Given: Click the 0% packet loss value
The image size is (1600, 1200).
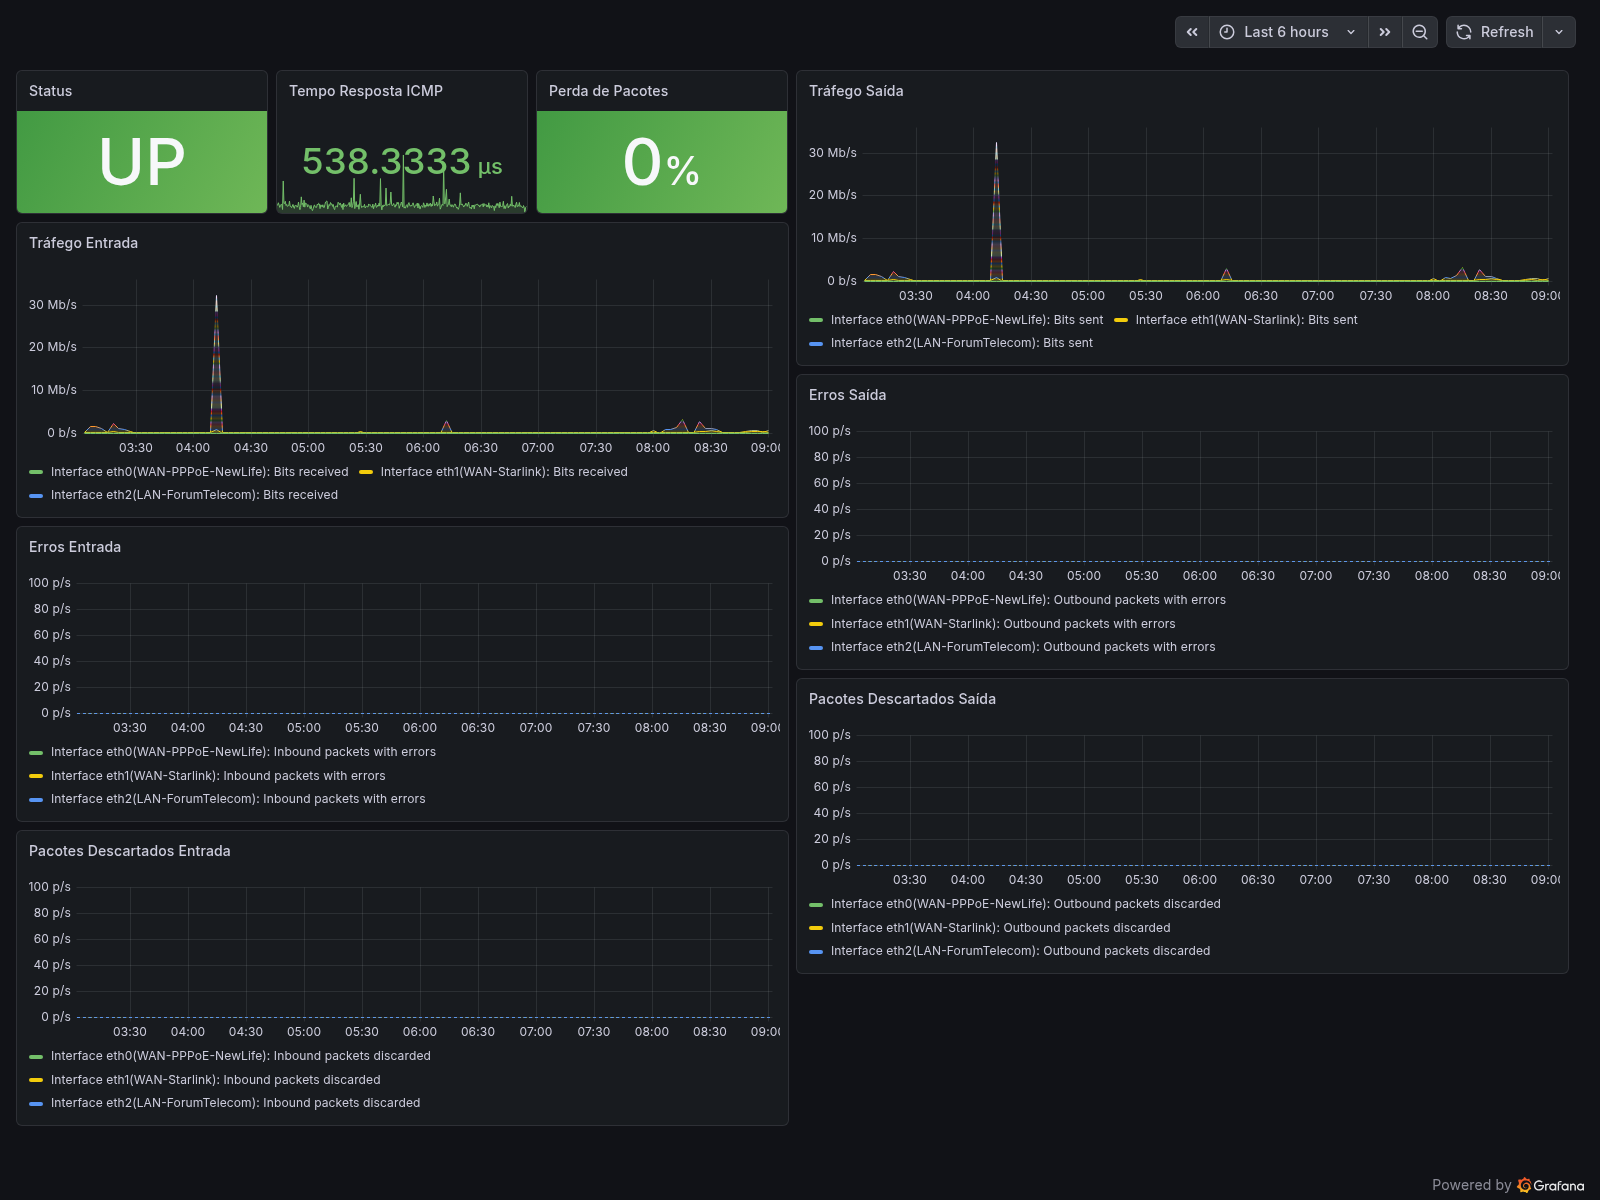Looking at the screenshot, I should [661, 163].
